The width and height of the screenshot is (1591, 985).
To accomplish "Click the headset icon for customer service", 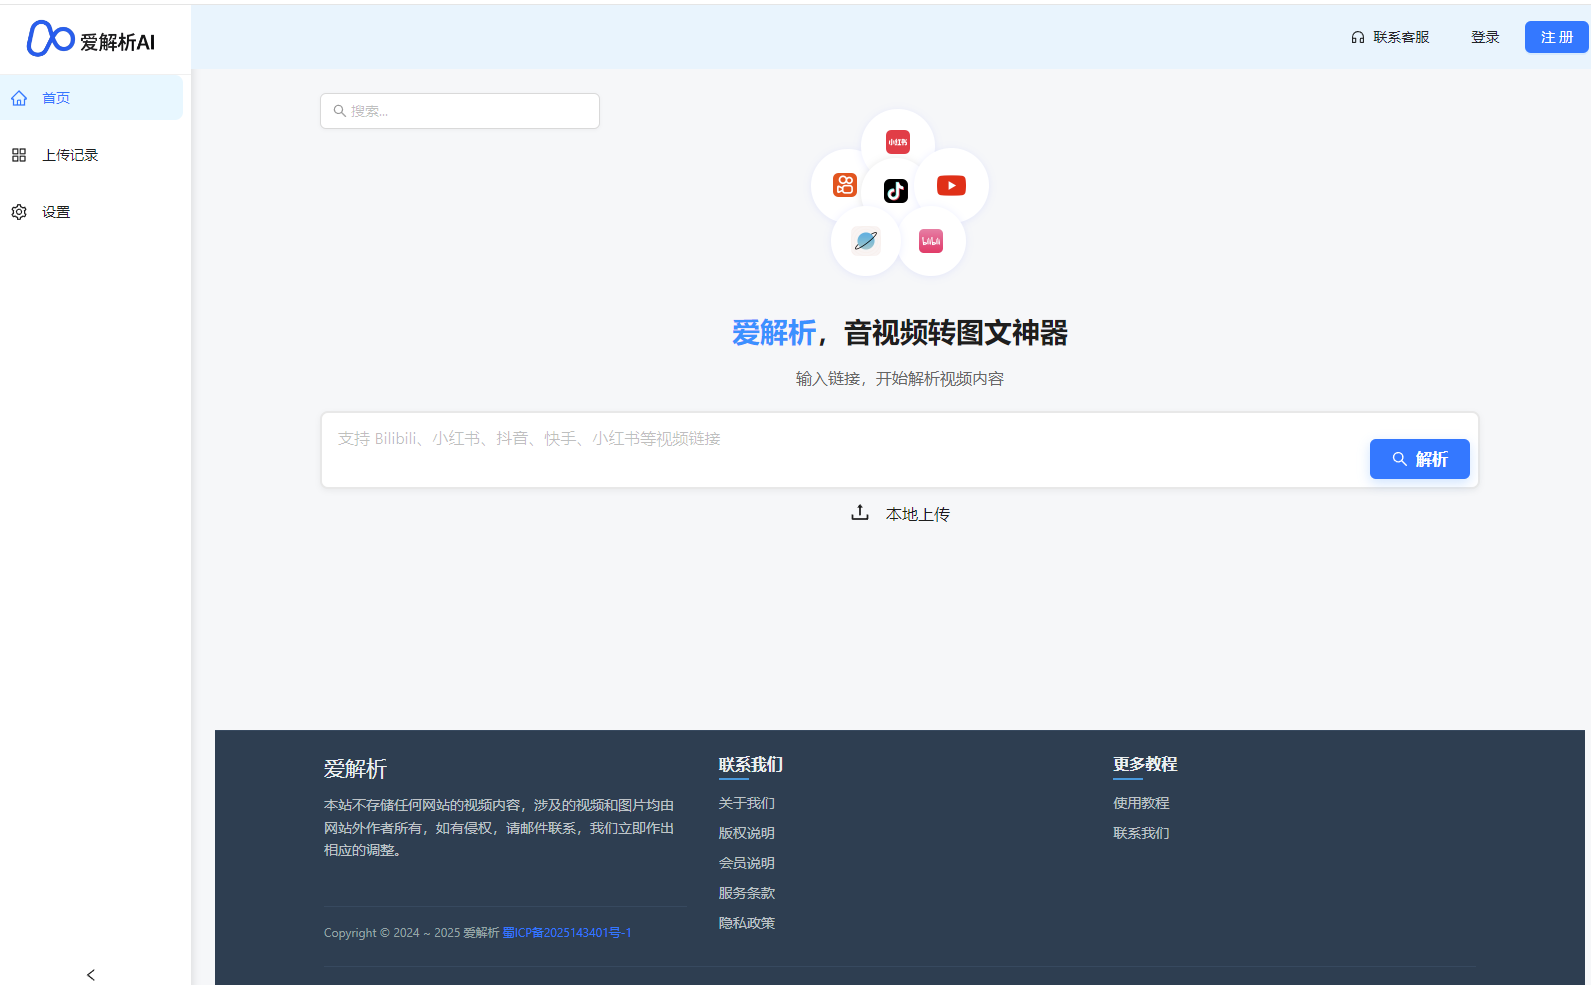I will click(1358, 37).
